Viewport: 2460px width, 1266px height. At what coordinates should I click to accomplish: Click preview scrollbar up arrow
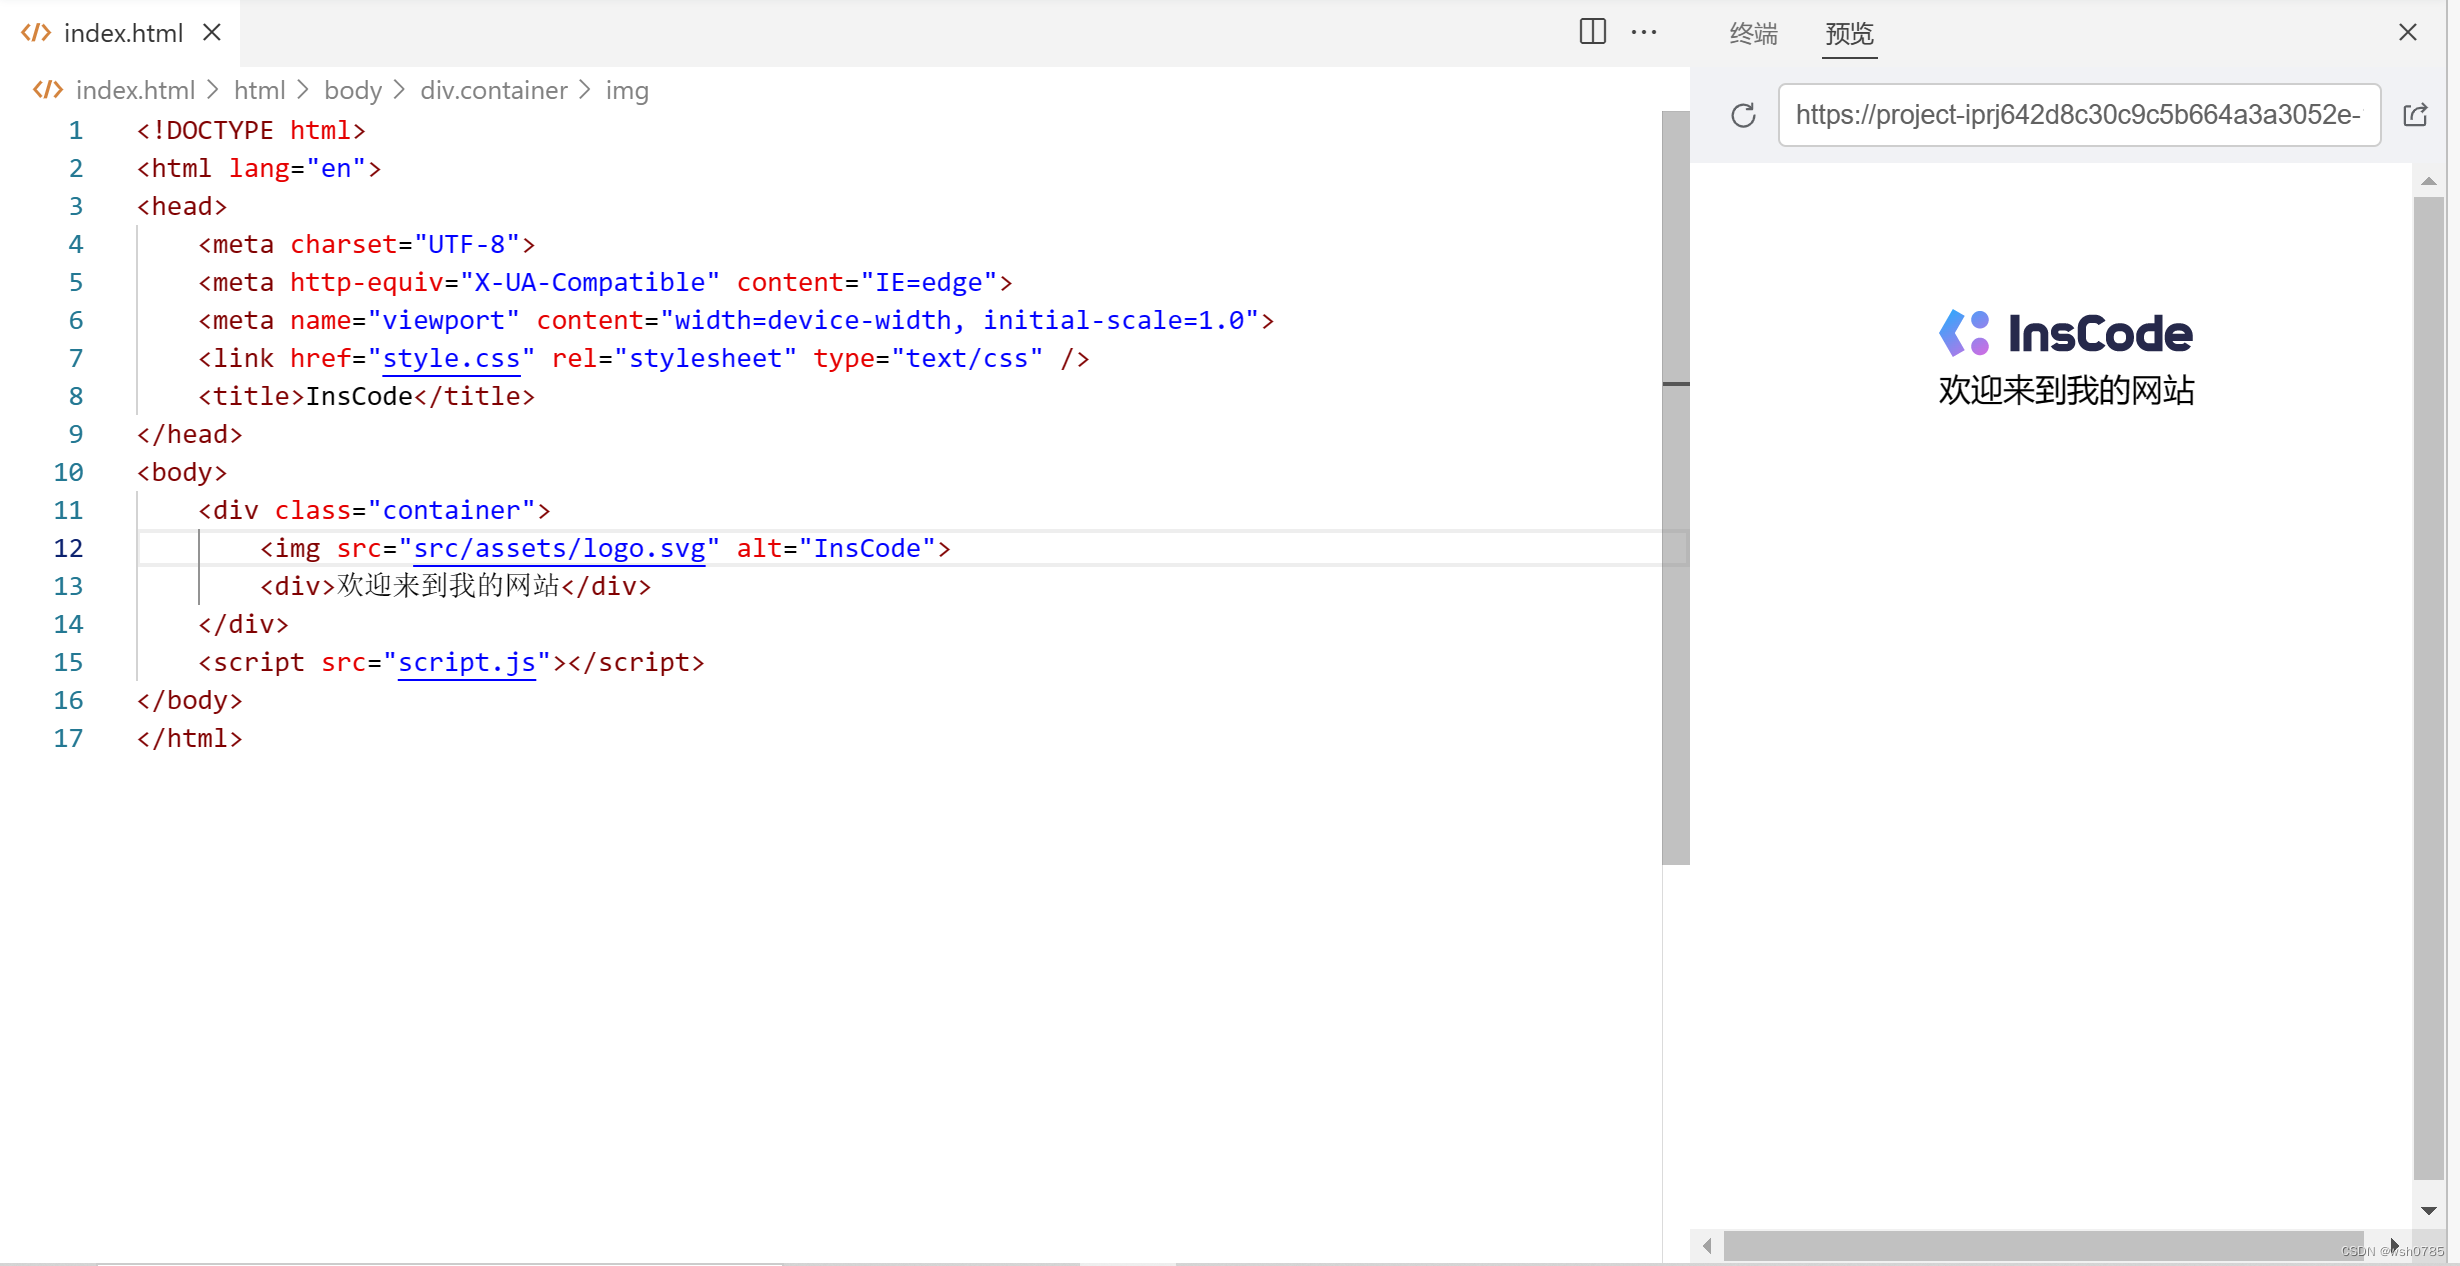[2428, 181]
